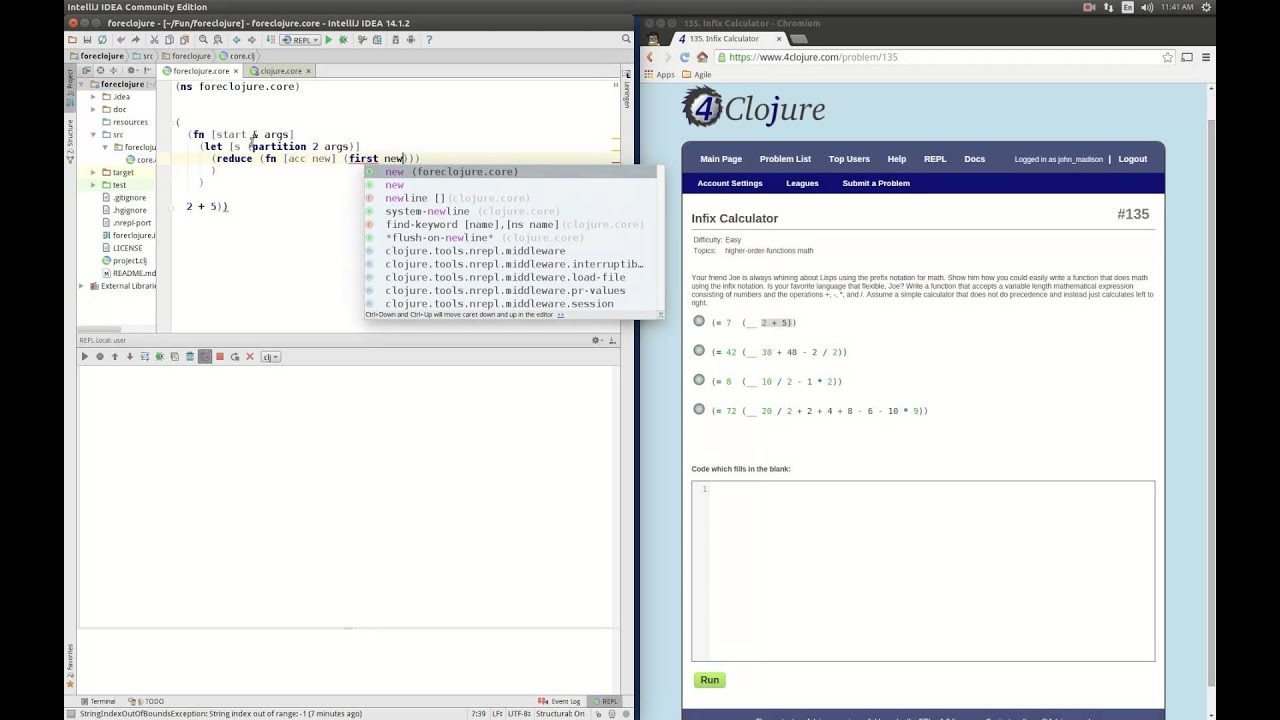The height and width of the screenshot is (720, 1280).
Task: Open Problem List link on 4Clojure
Action: click(x=785, y=159)
